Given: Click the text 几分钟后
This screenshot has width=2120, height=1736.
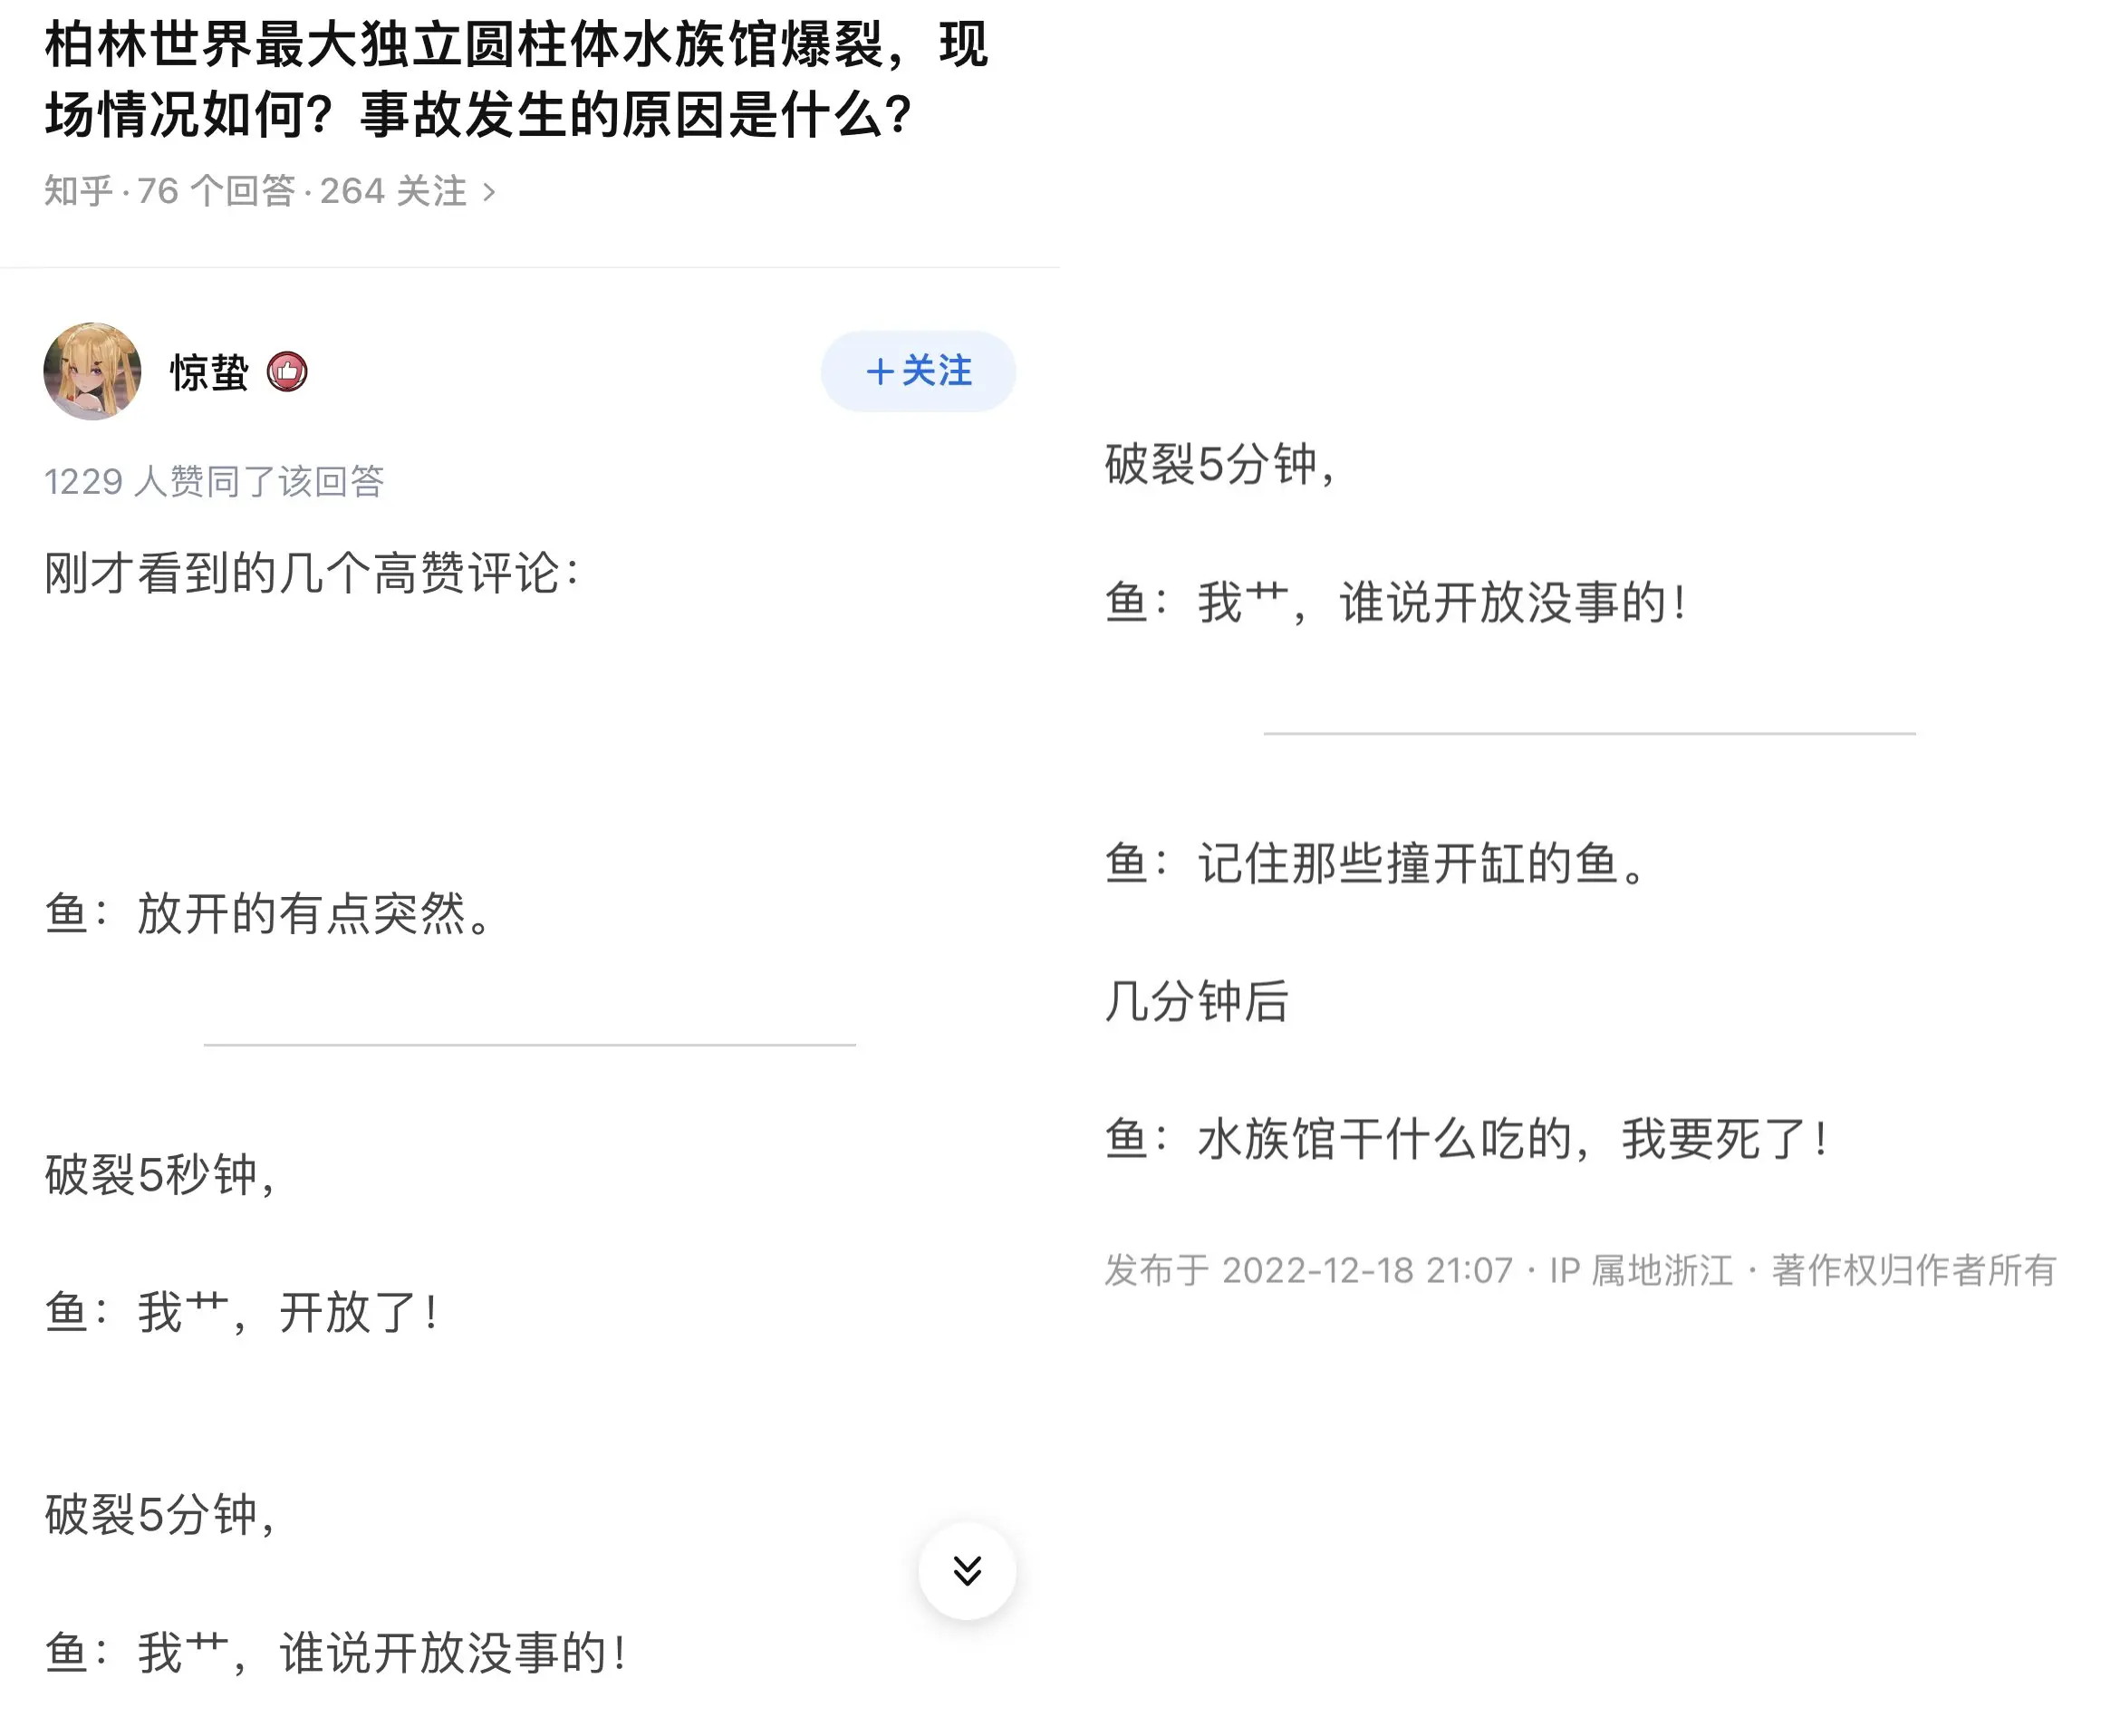Looking at the screenshot, I should [1197, 1001].
